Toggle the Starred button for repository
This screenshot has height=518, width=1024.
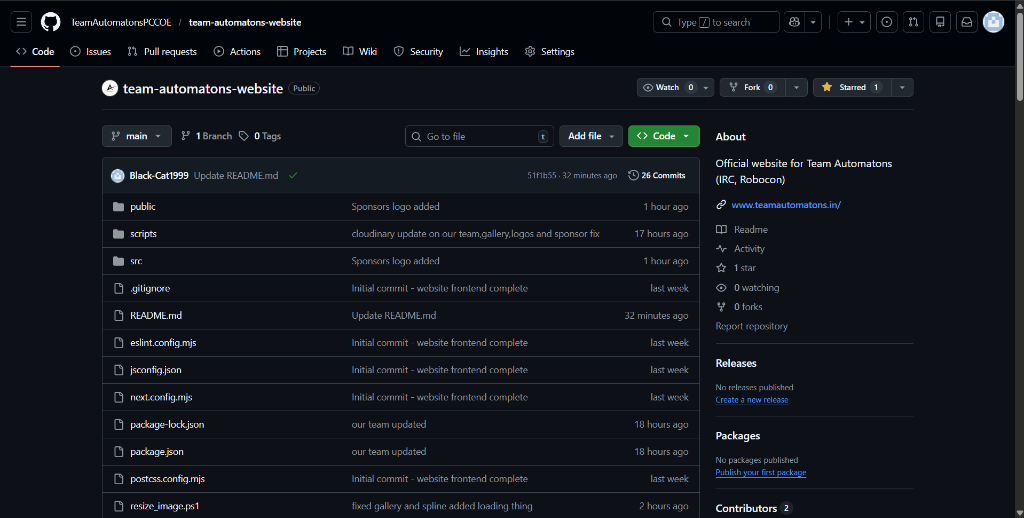pos(850,88)
